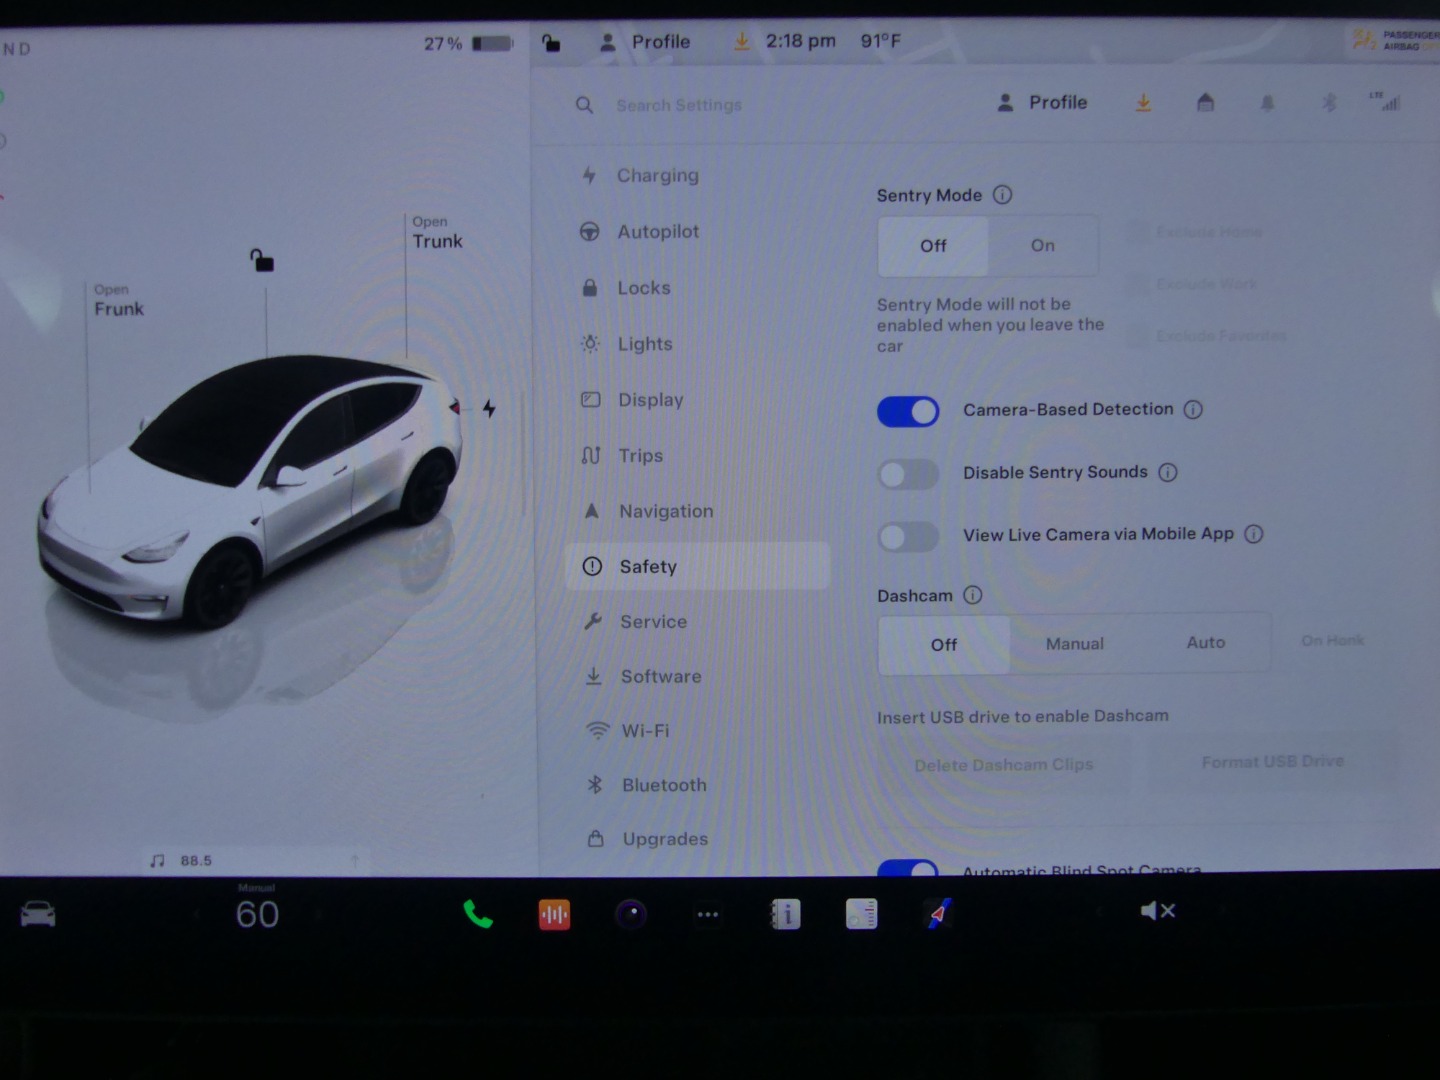
Task: Set Sentry Mode to On
Action: tap(1043, 245)
